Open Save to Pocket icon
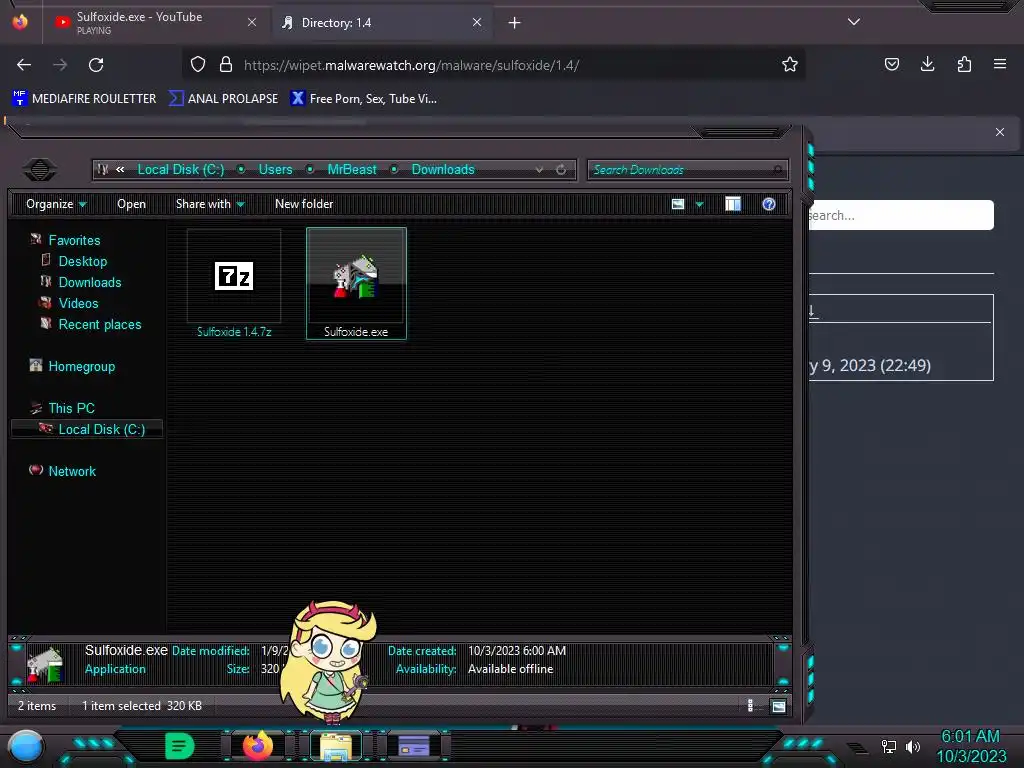This screenshot has height=768, width=1024. pyautogui.click(x=891, y=64)
